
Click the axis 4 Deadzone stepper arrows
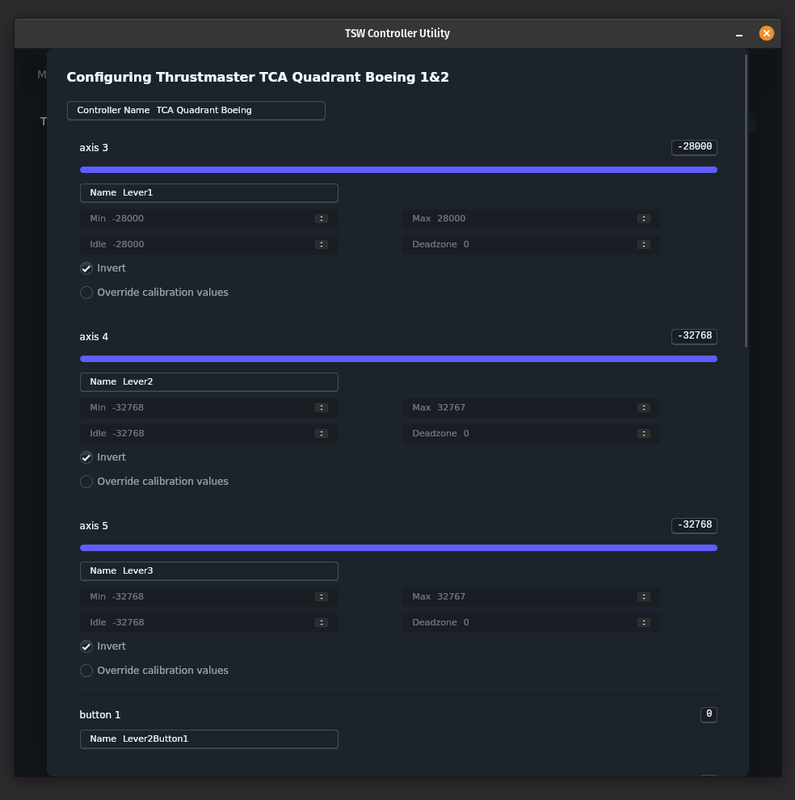click(643, 434)
